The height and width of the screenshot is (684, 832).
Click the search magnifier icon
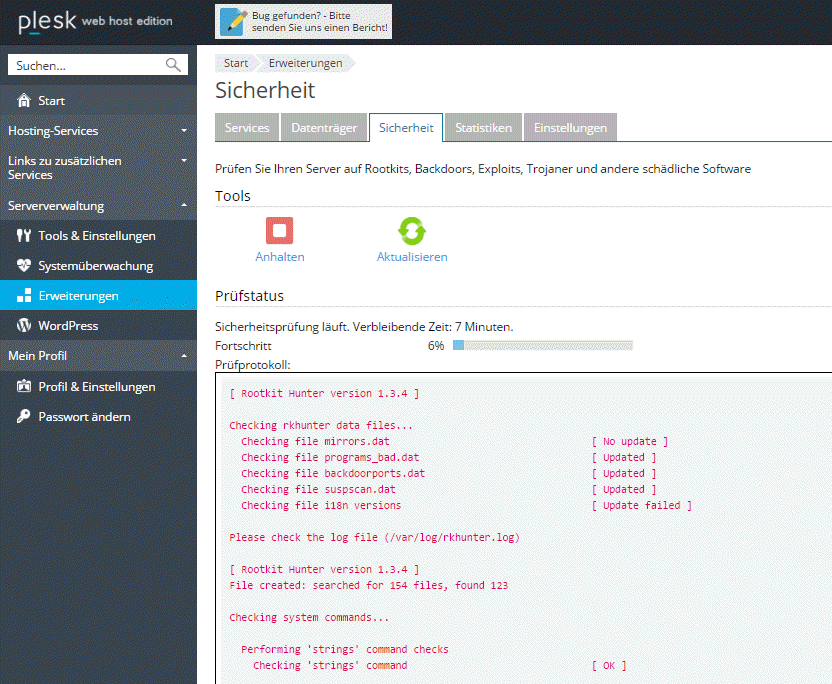pyautogui.click(x=173, y=65)
